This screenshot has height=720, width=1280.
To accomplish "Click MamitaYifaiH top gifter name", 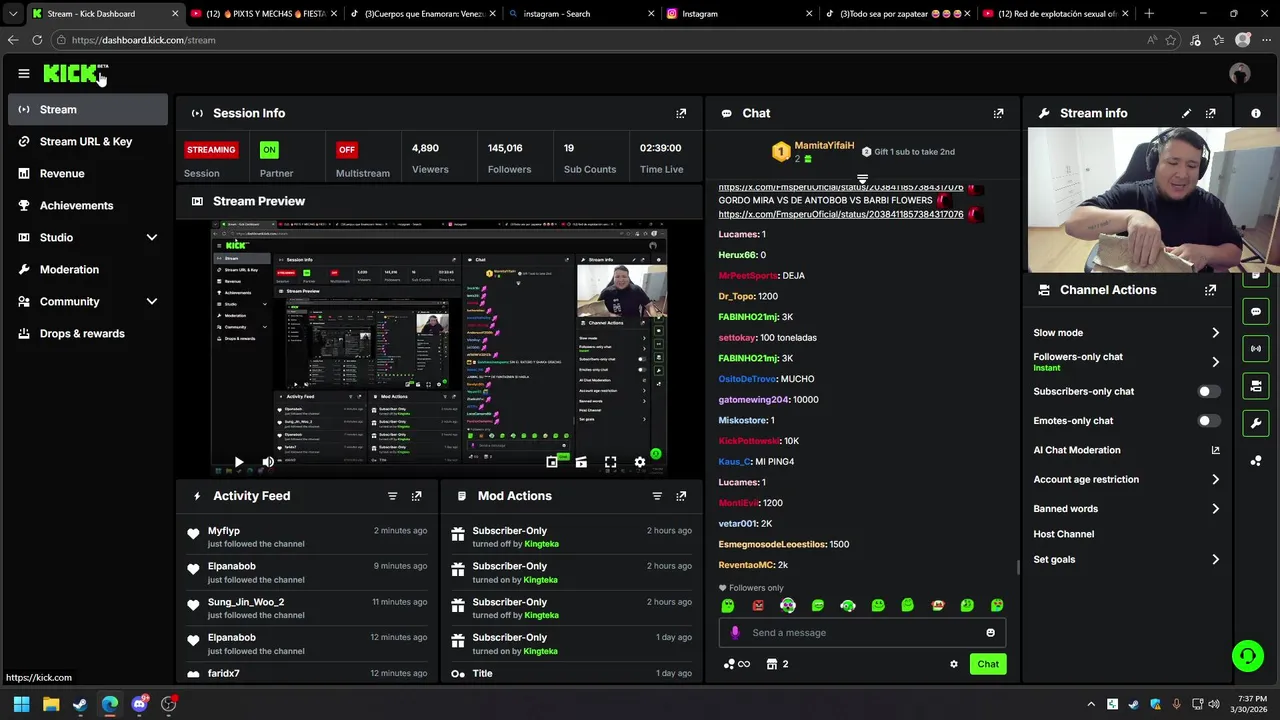I will pyautogui.click(x=824, y=146).
